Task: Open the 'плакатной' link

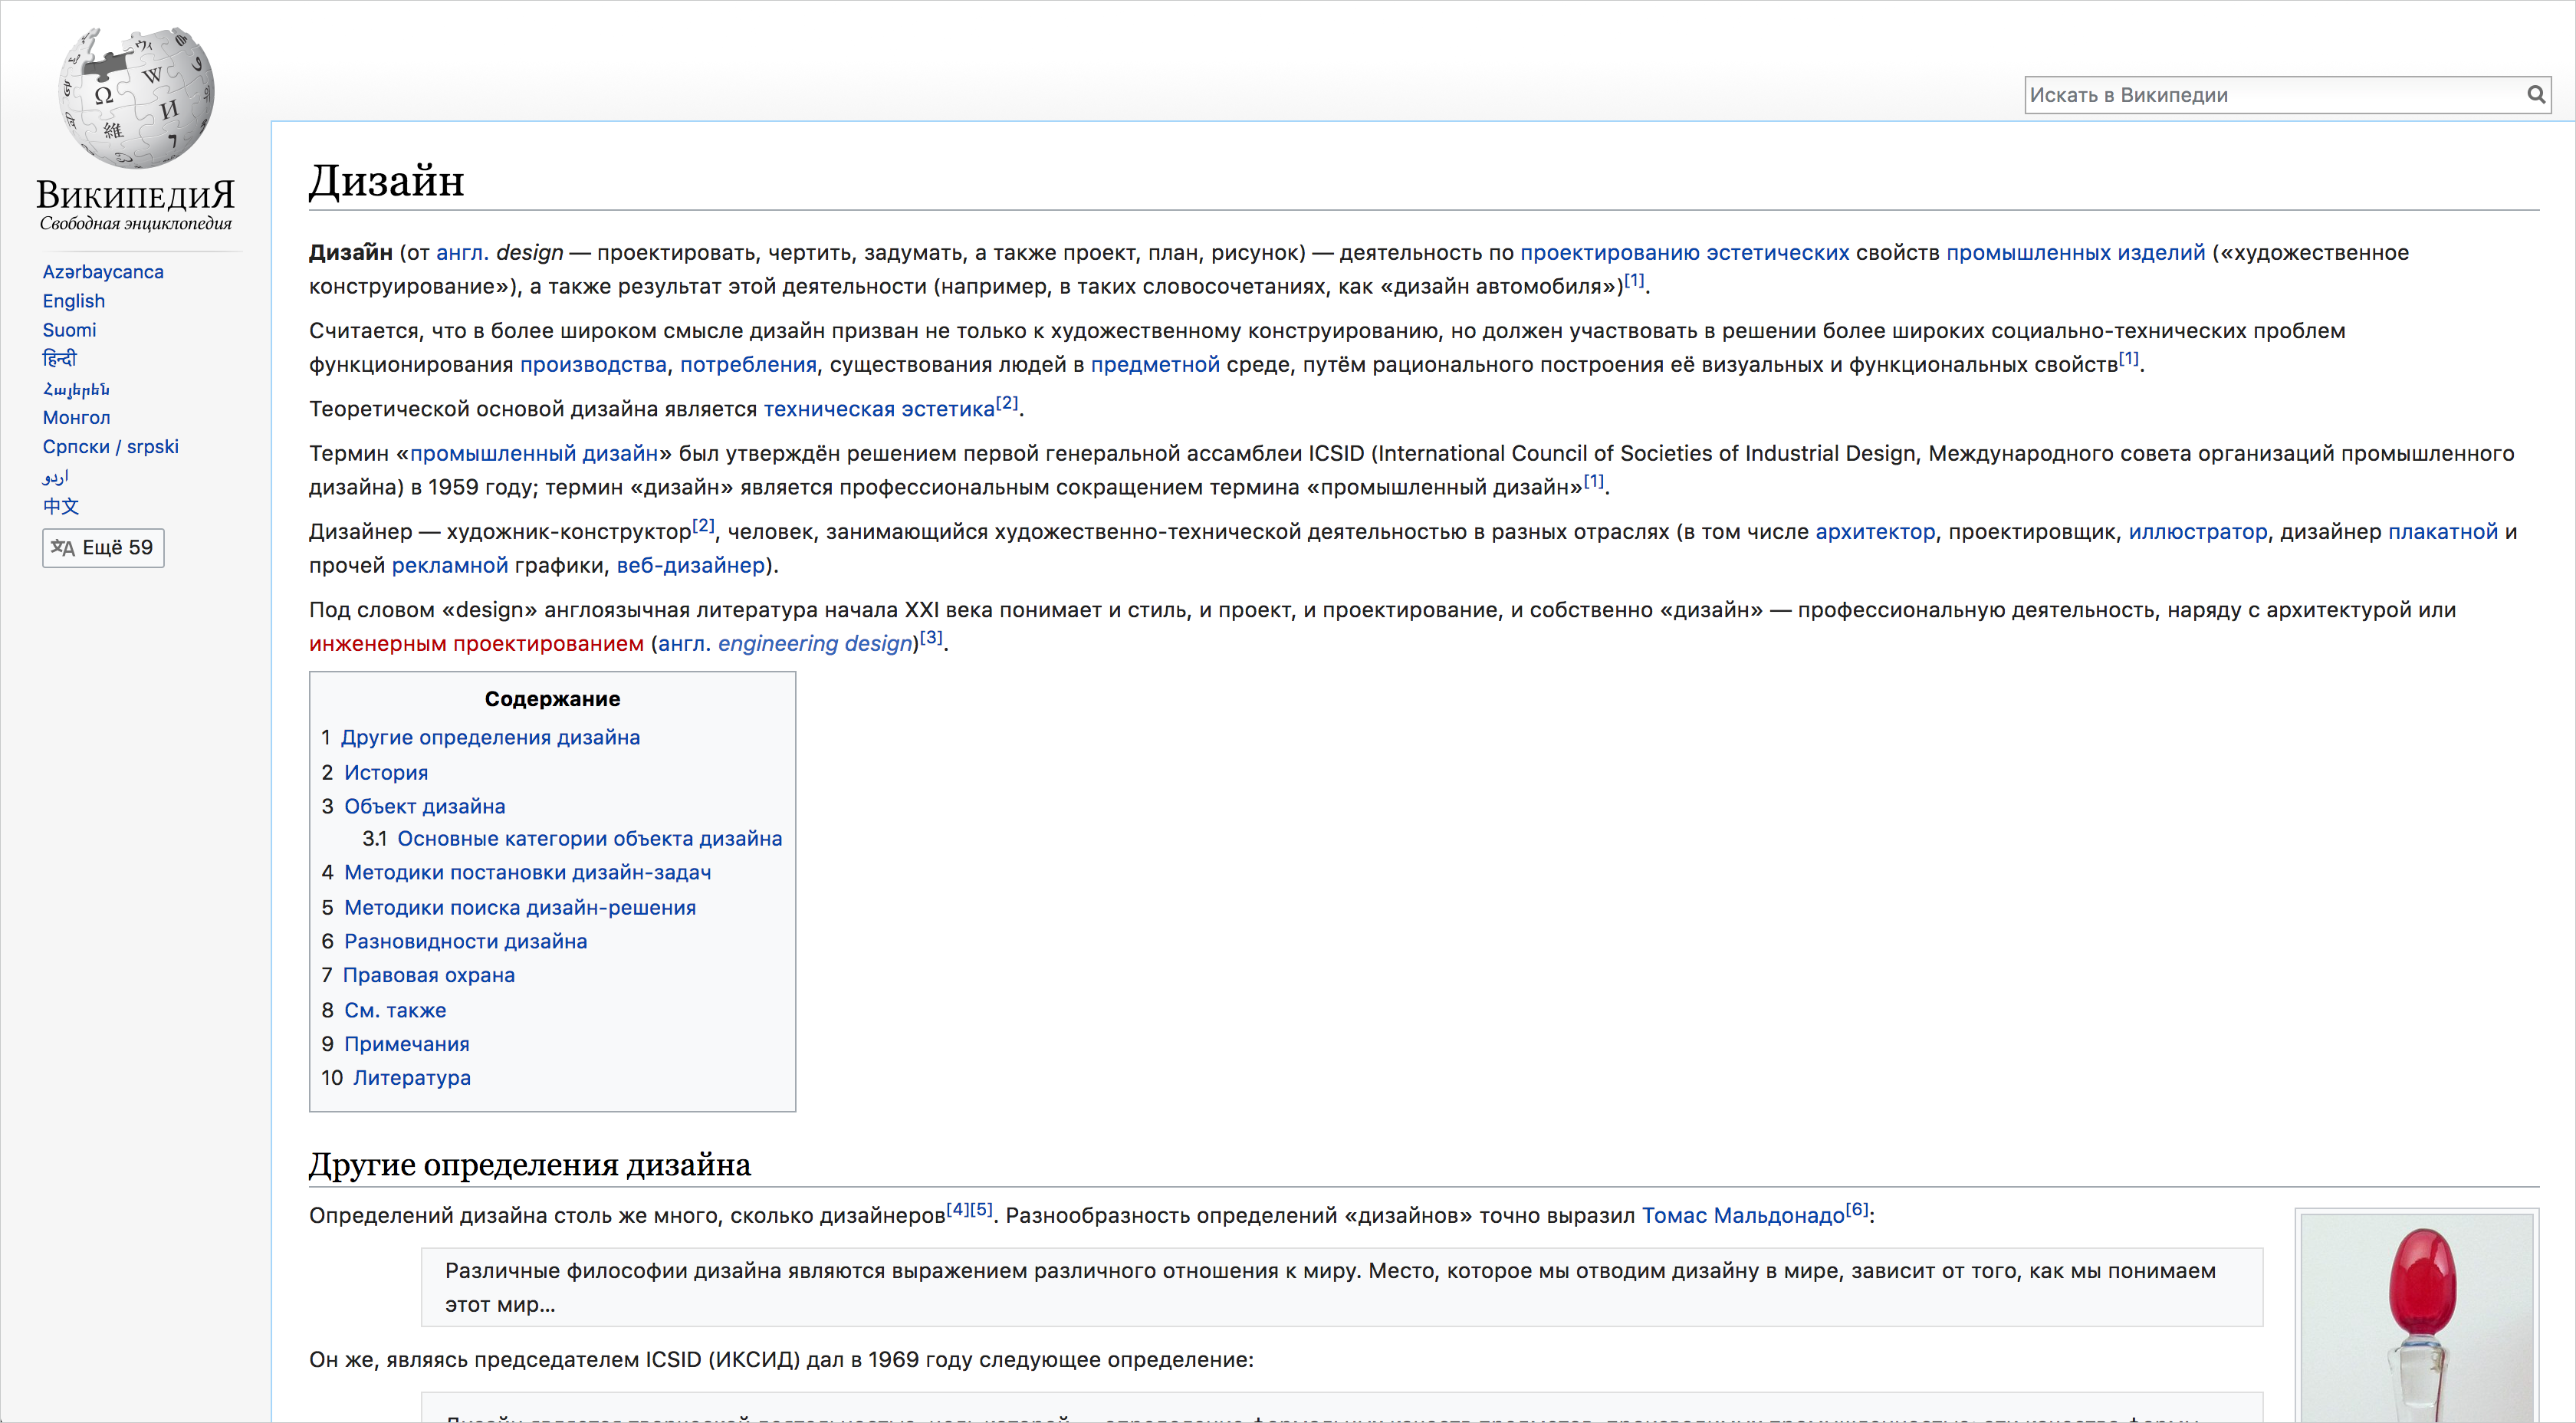Action: (2442, 532)
